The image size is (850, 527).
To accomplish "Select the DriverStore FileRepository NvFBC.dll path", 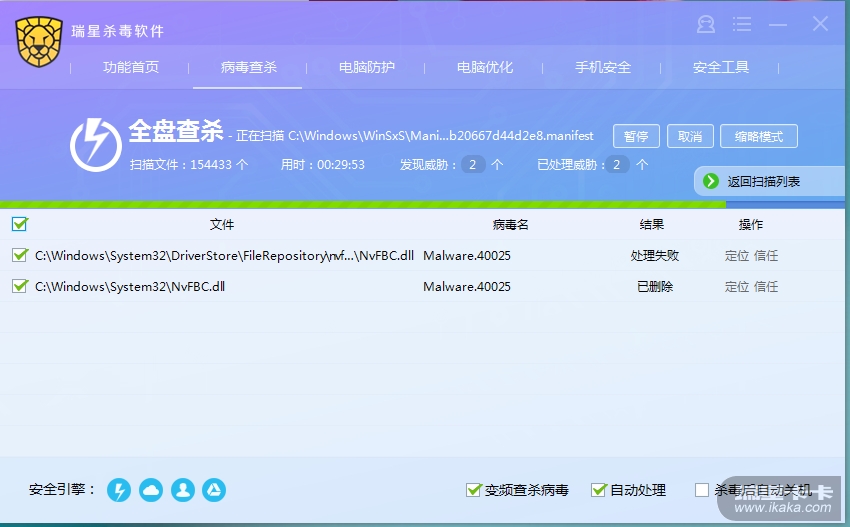I will (224, 255).
